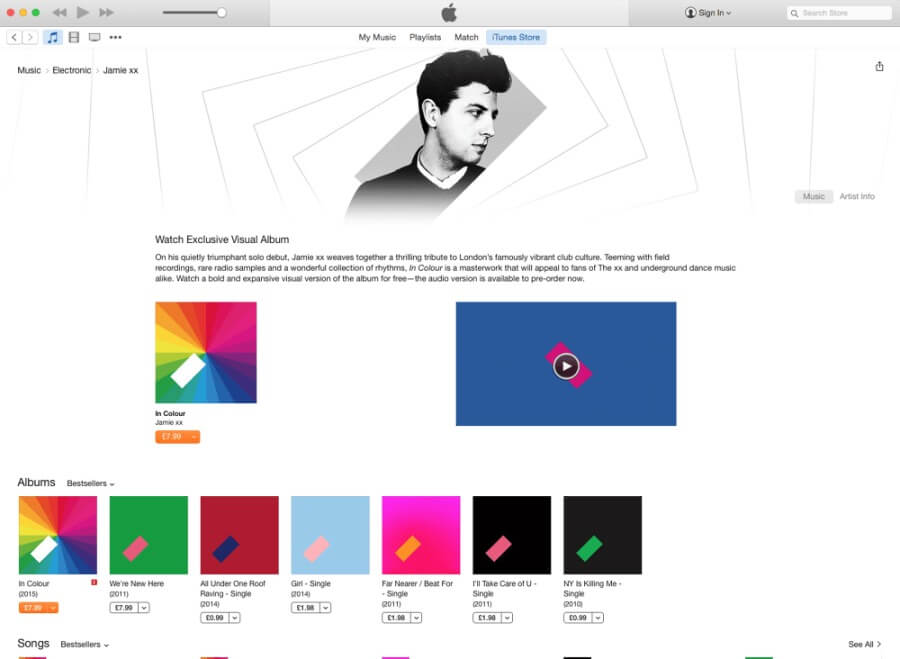
Task: Go to the Electronic genre breadcrumb
Action: [72, 70]
